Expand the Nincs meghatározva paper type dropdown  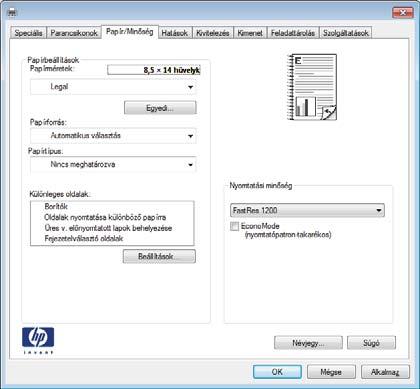point(113,164)
